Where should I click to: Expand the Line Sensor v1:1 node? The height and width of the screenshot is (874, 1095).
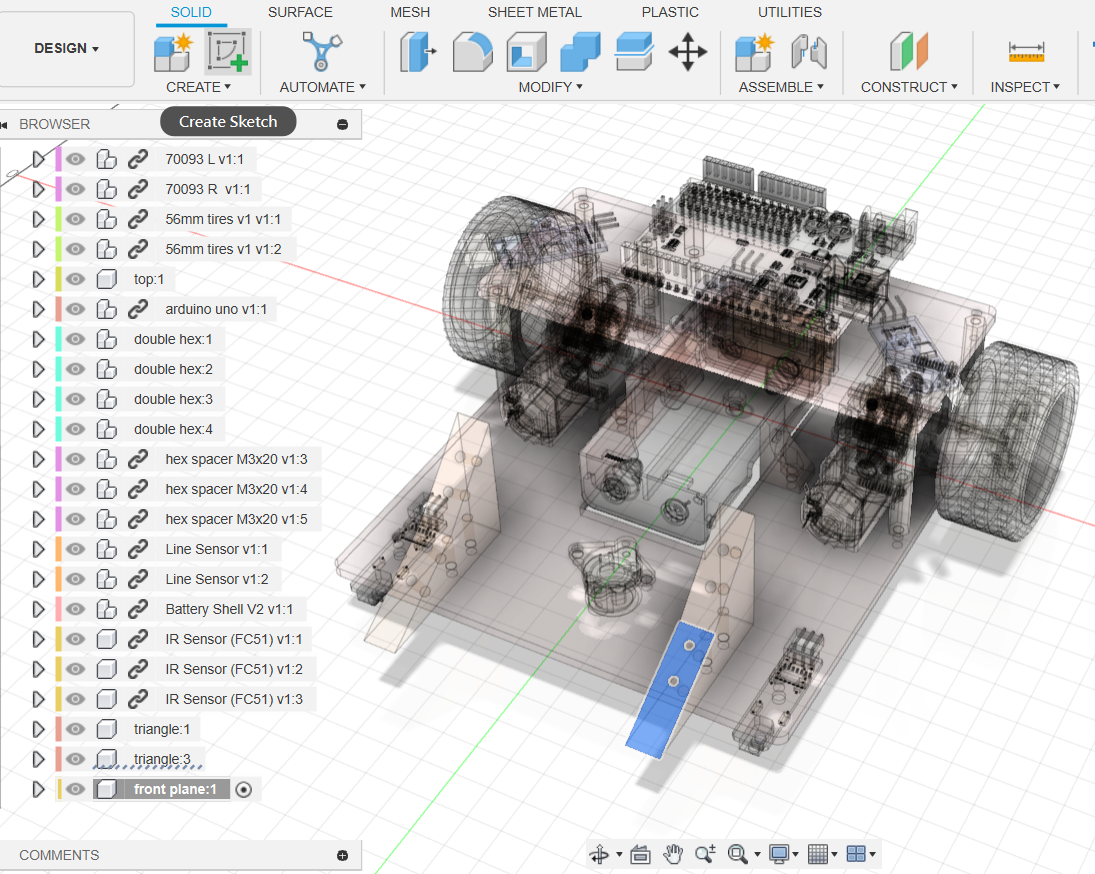(x=39, y=549)
